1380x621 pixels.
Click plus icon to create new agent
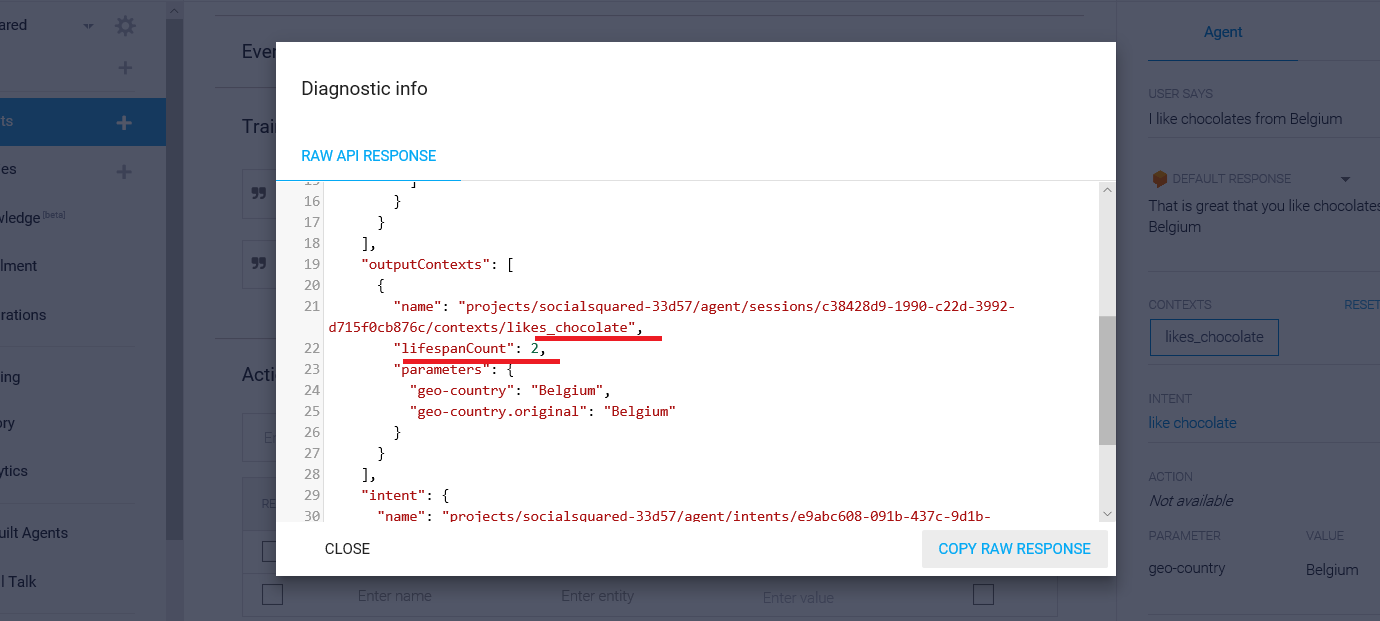pos(125,68)
